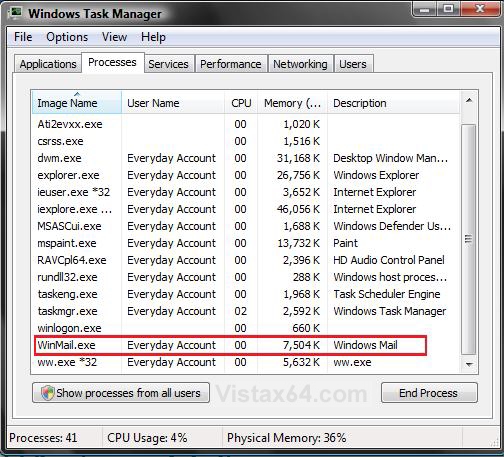Click the scrollbar up arrow
The image size is (504, 457).
[469, 101]
